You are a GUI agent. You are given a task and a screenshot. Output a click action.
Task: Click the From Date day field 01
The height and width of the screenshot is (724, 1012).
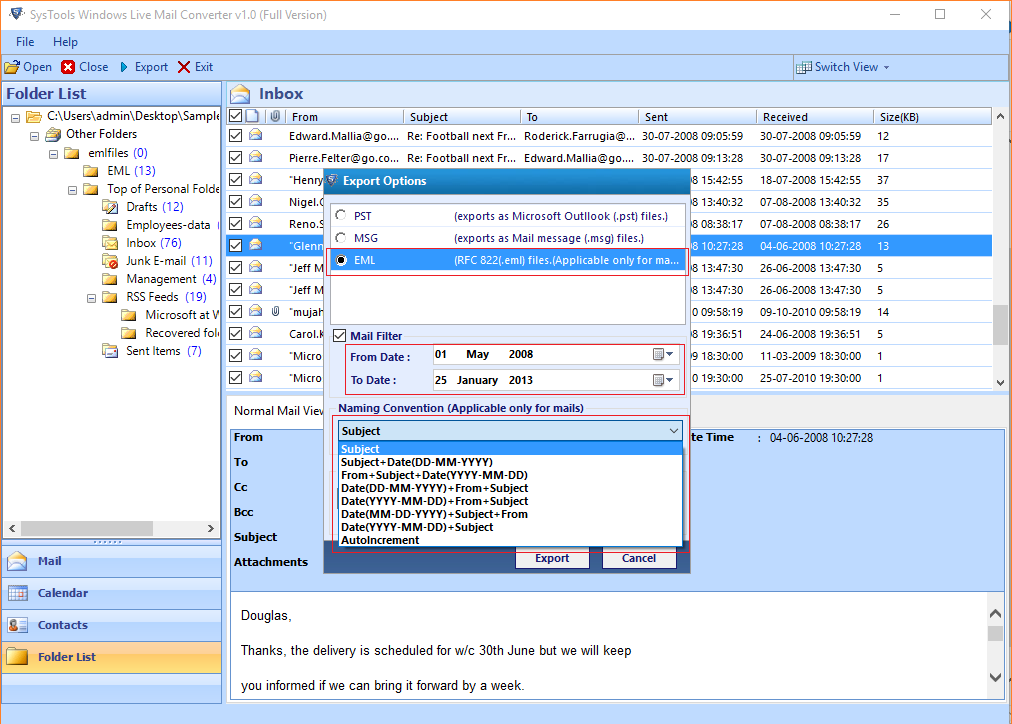441,354
